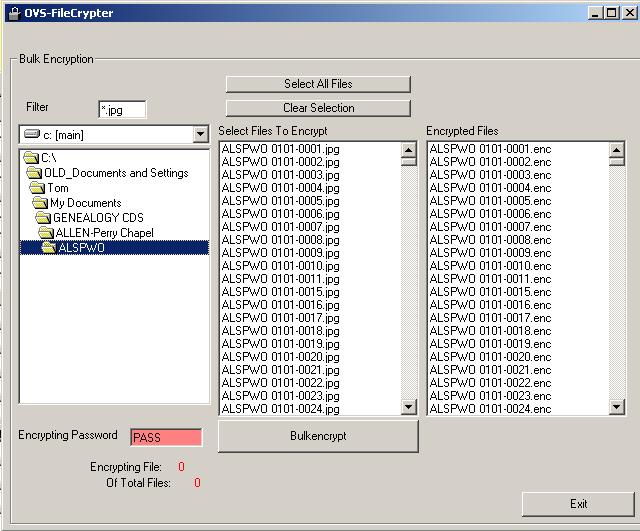Click the Select Files list scrollbar thumb
Image resolution: width=640 pixels, height=531 pixels.
[x=409, y=162]
